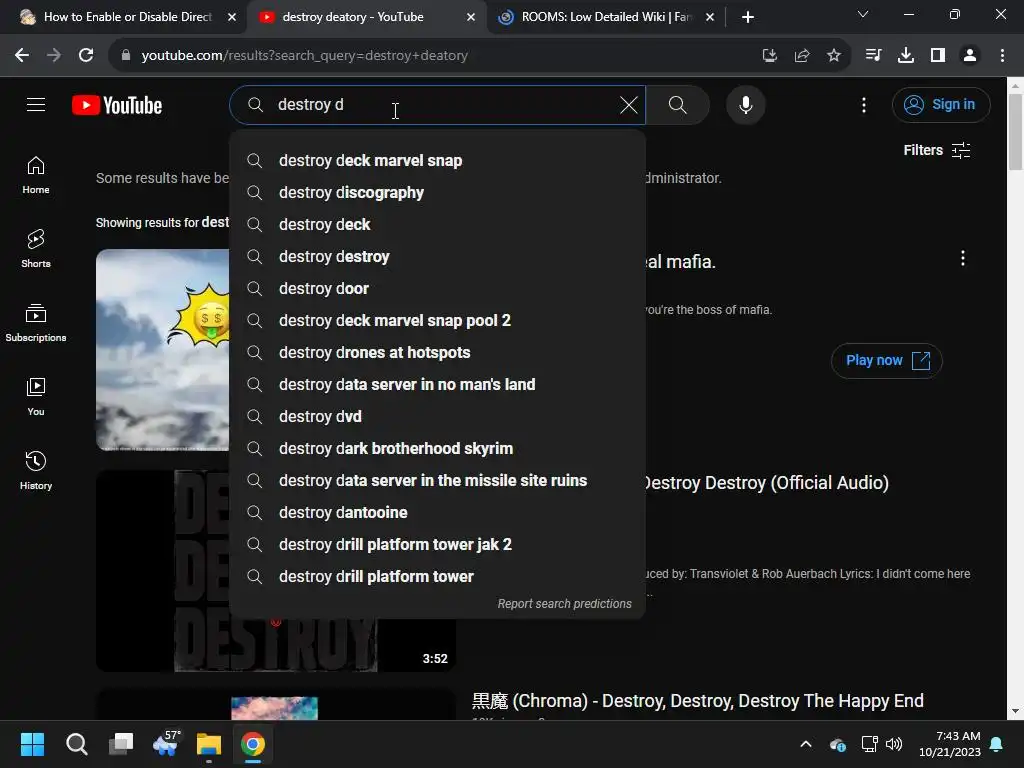
Task: Select suggestion 'destroy deck marvel snap'
Action: 438,161
